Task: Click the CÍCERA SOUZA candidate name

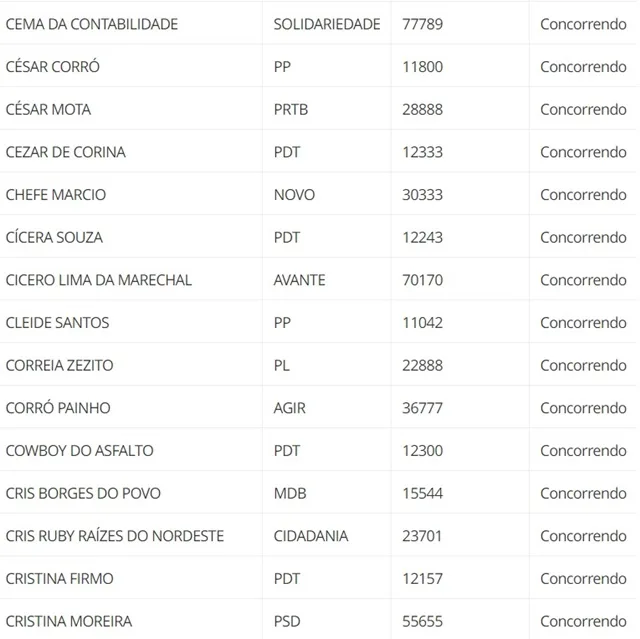Action: (x=54, y=237)
